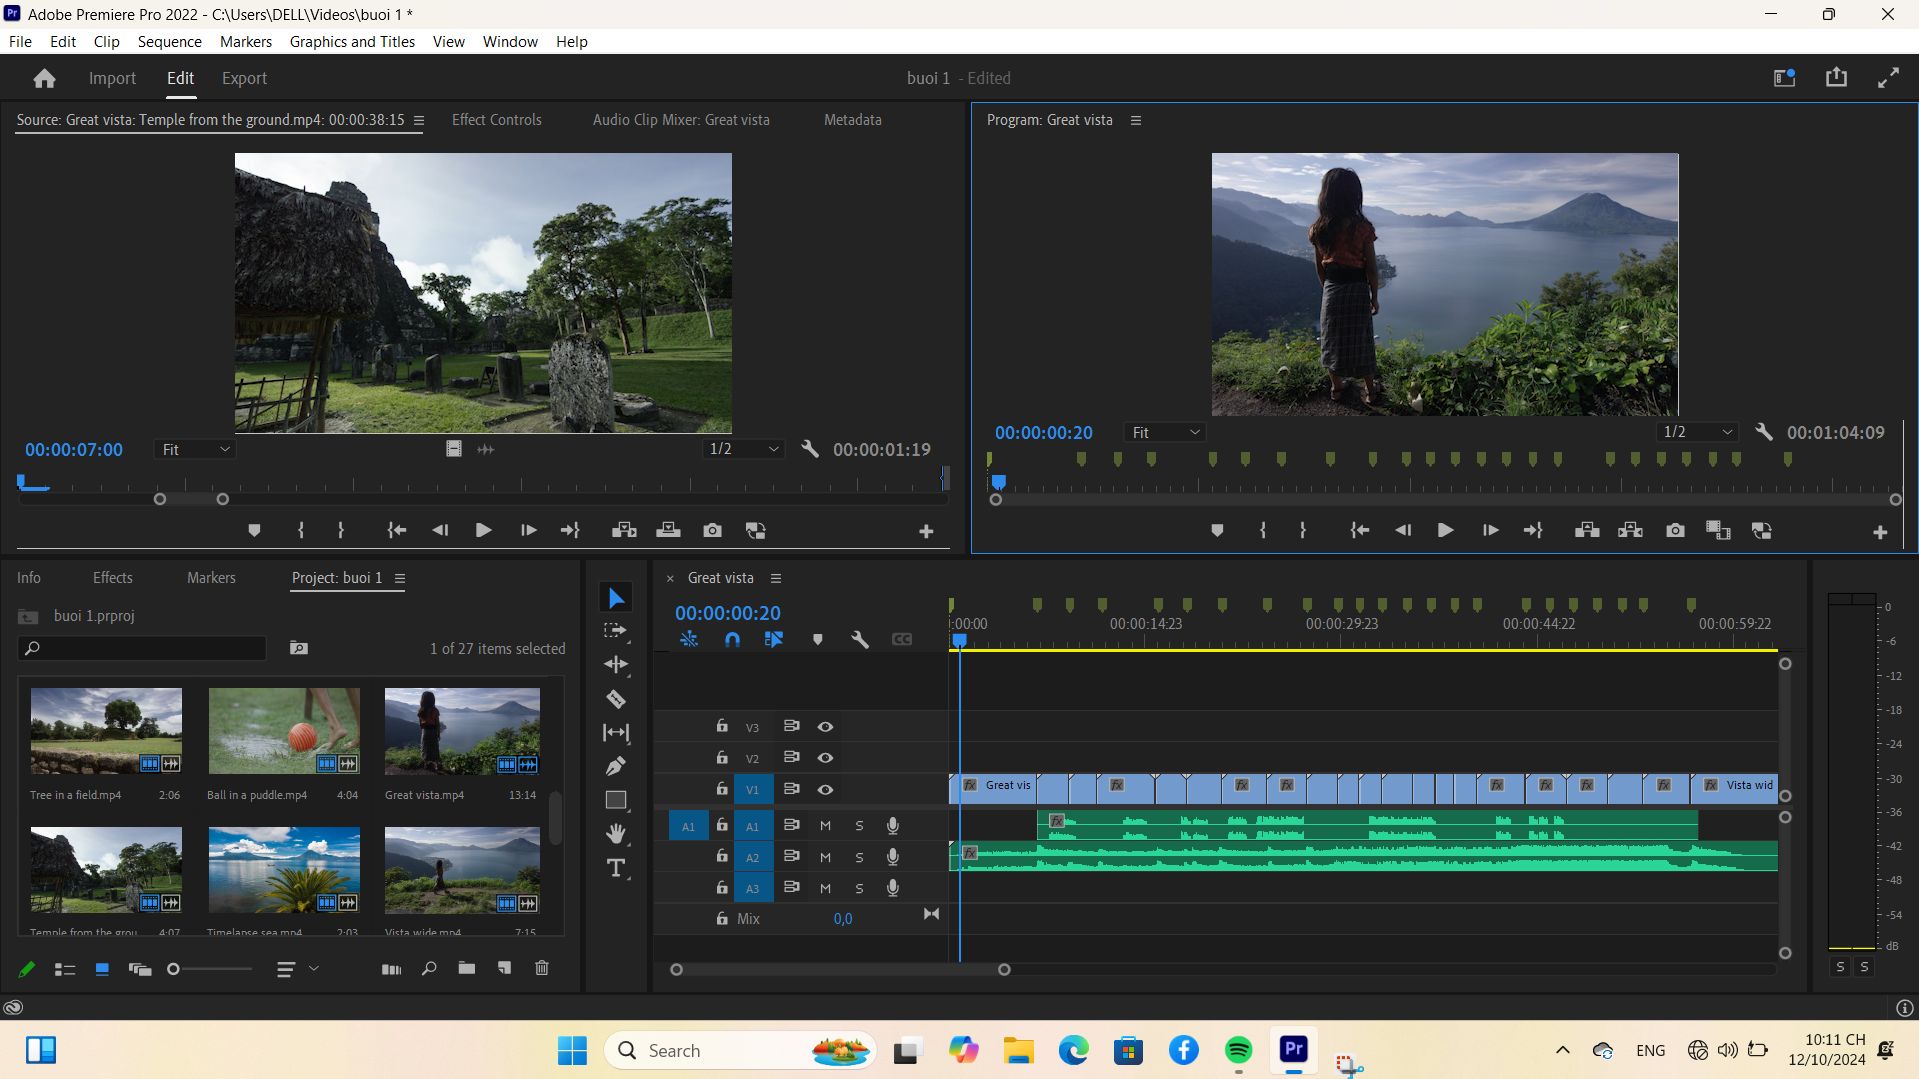The image size is (1919, 1079).
Task: Play the Program monitor sequence
Action: pos(1445,530)
